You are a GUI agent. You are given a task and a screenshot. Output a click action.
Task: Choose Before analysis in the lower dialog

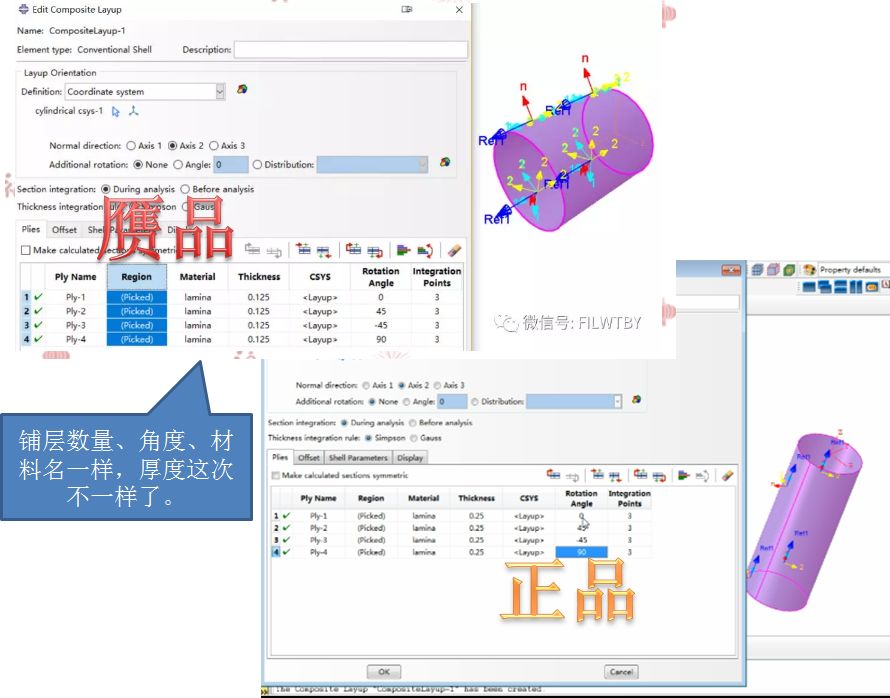[x=414, y=423]
